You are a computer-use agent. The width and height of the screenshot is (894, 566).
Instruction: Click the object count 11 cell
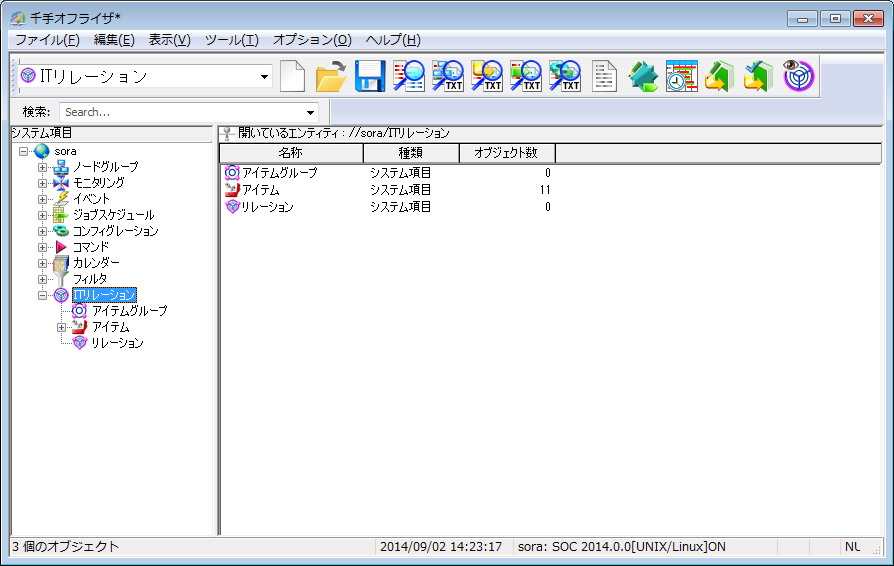(544, 190)
